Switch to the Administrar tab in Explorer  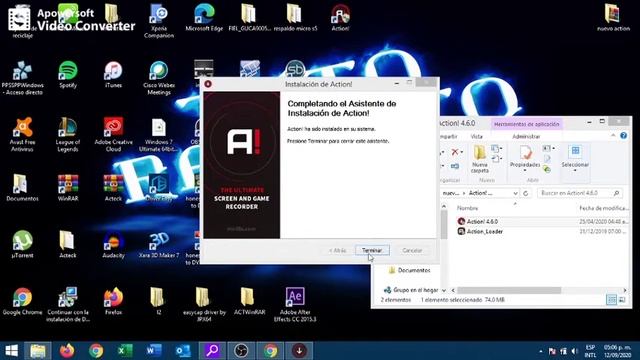526,136
